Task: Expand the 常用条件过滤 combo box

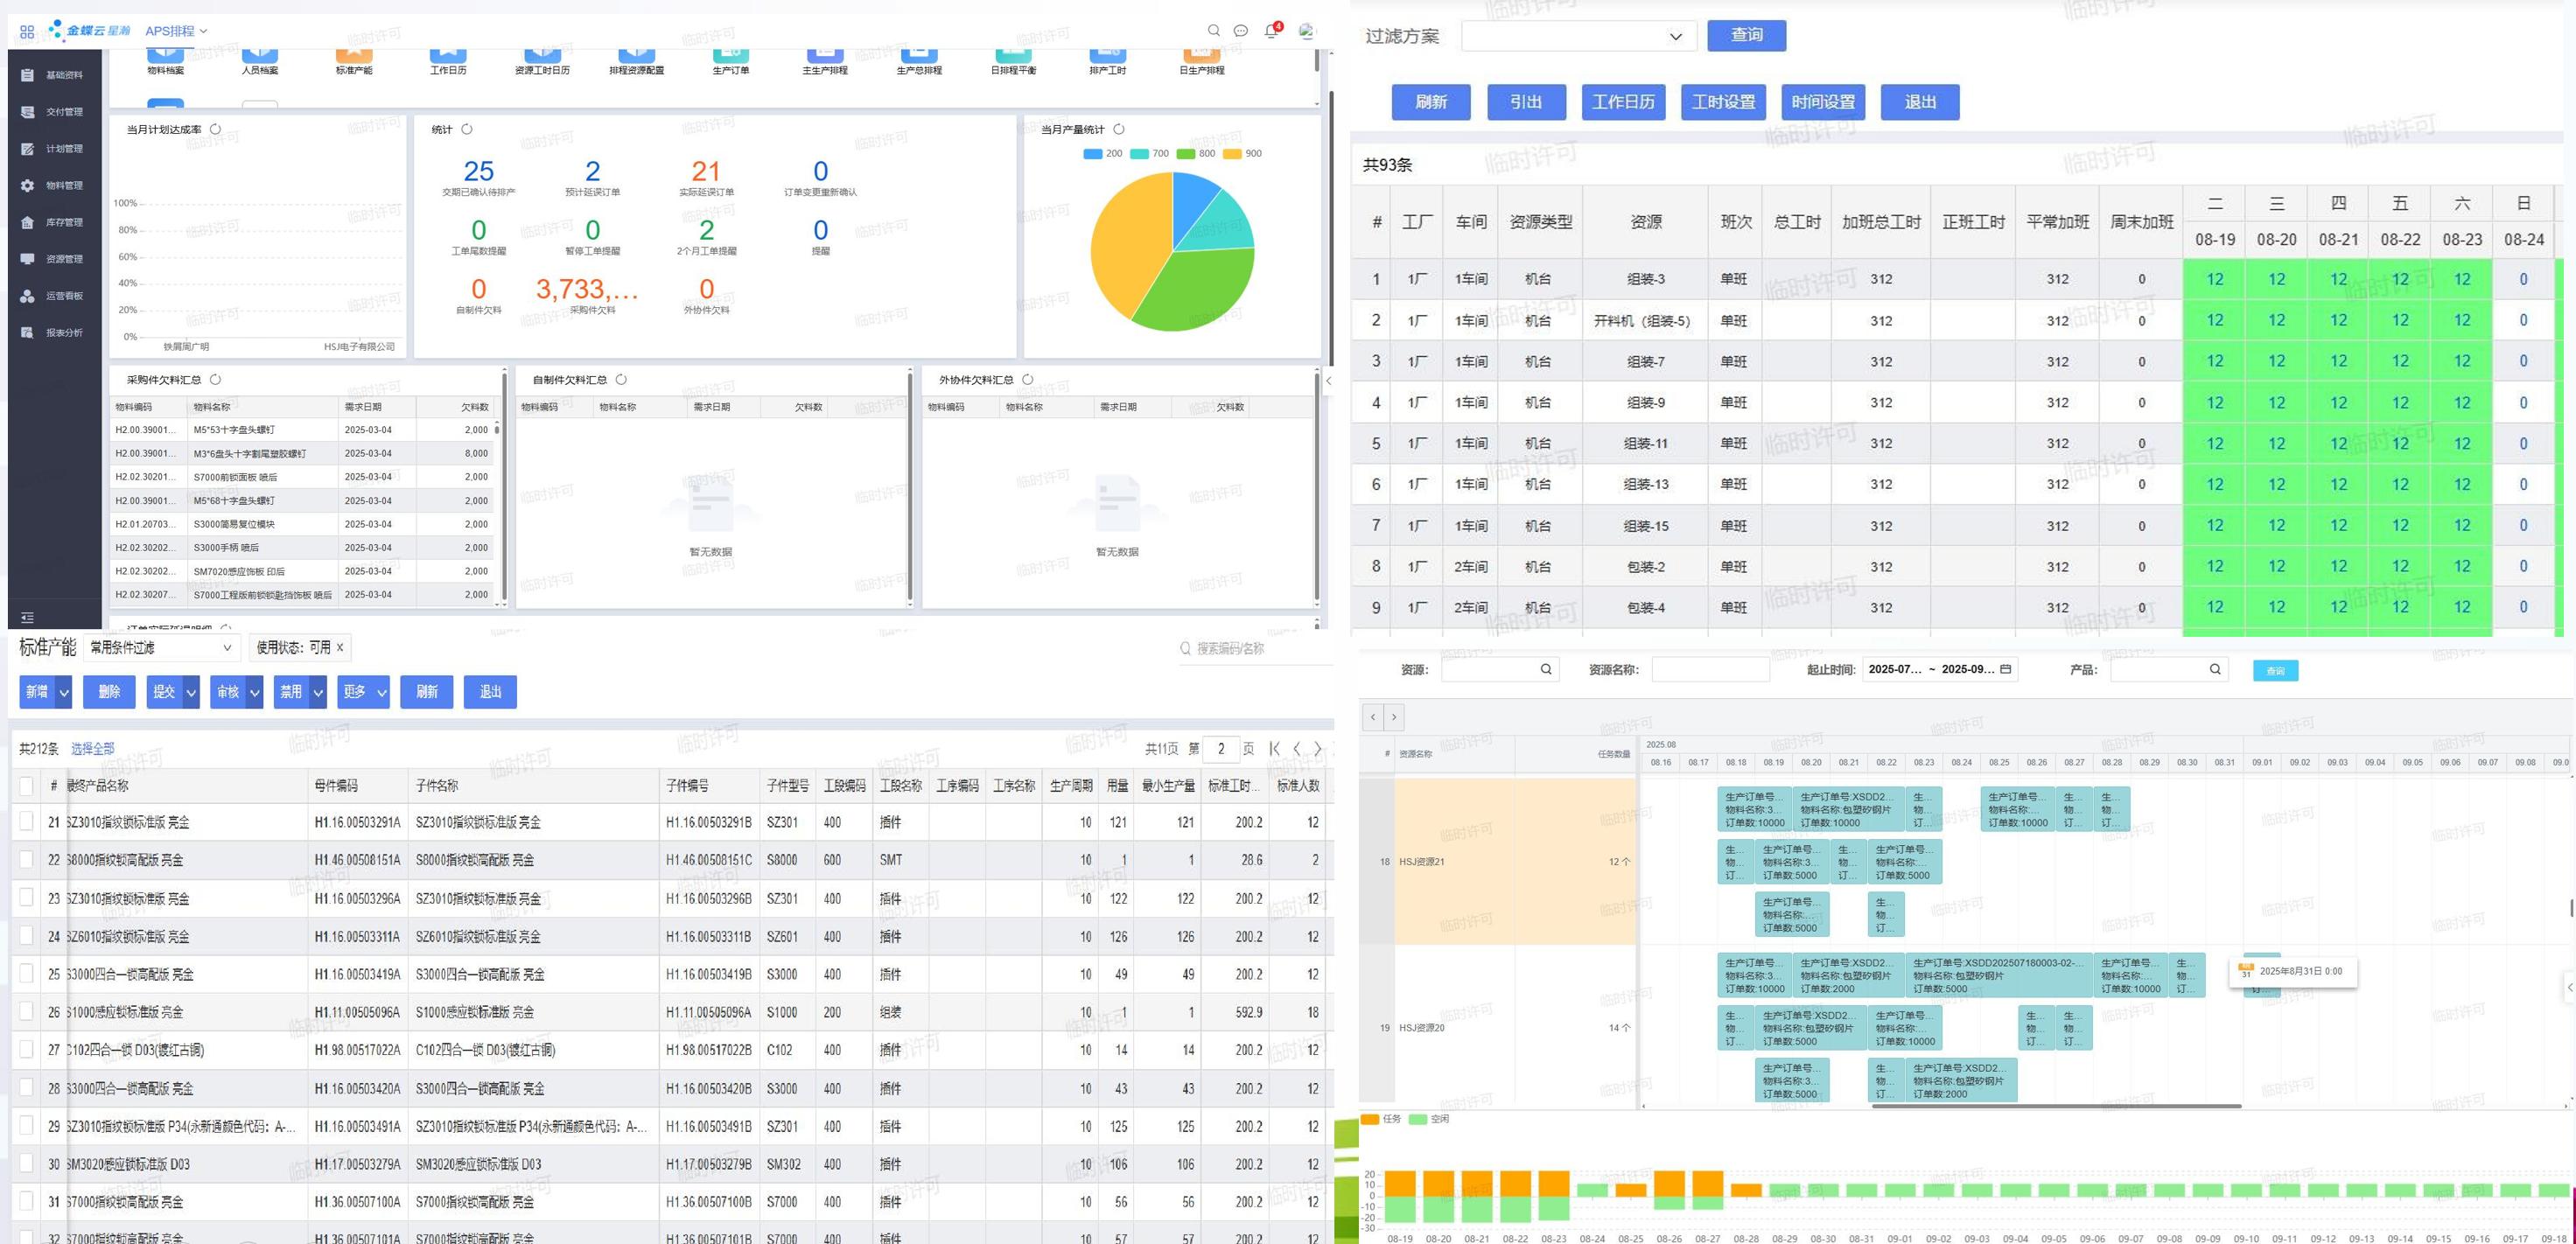Action: (161, 648)
